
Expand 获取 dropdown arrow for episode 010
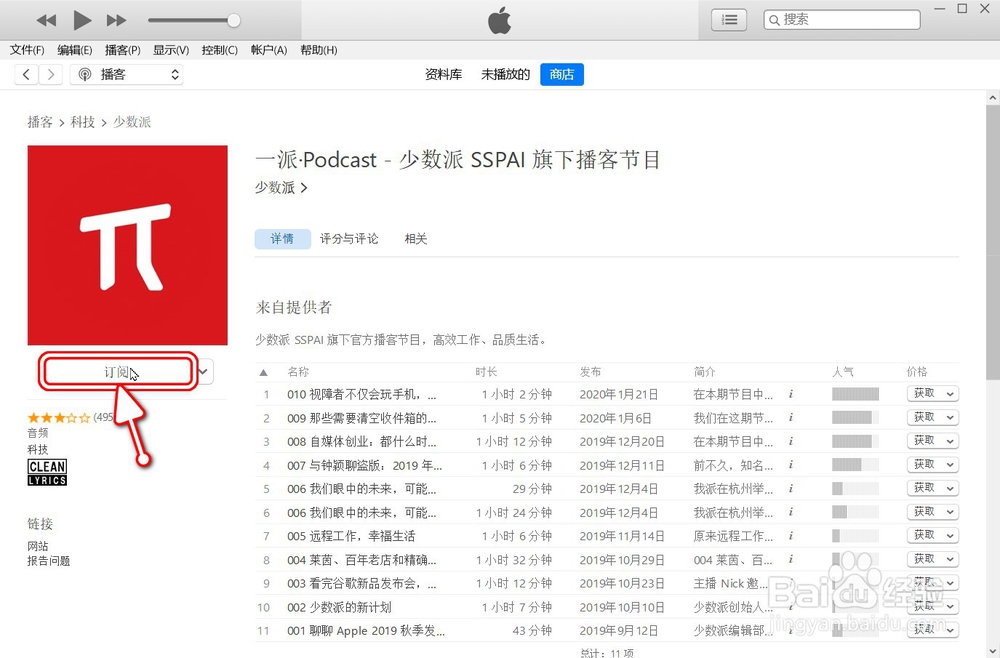[x=950, y=394]
